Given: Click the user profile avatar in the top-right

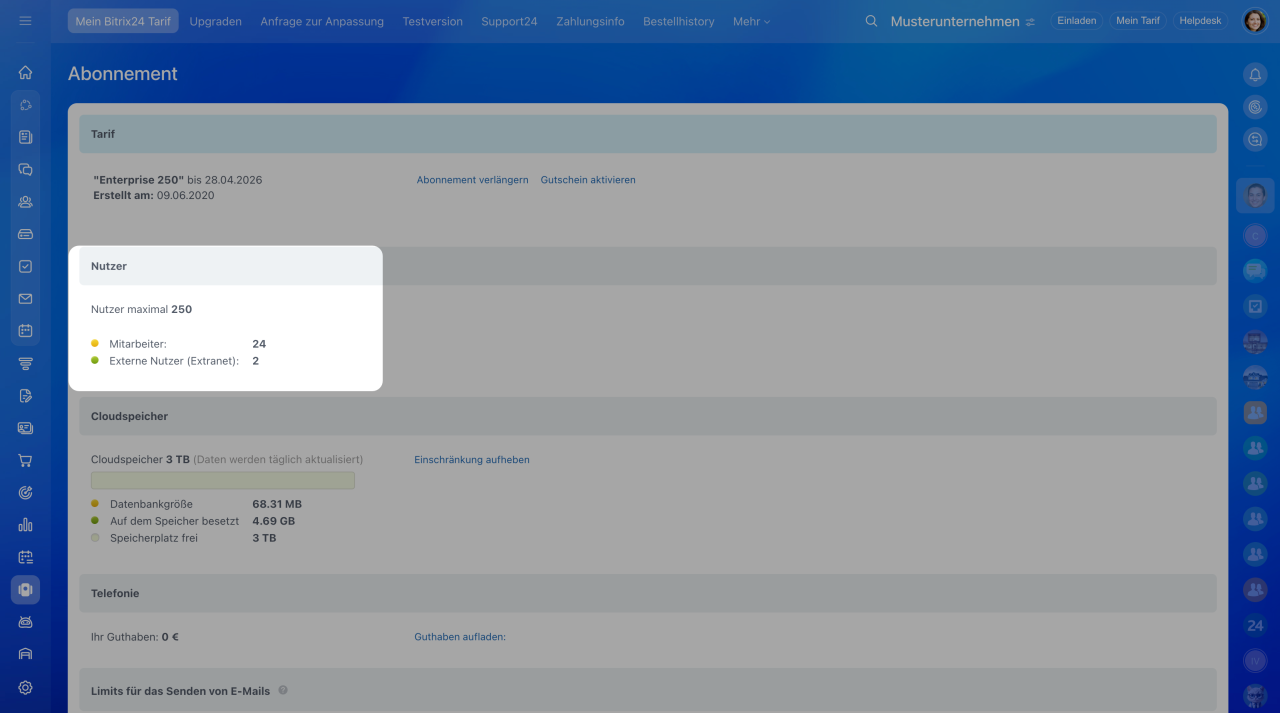Looking at the screenshot, I should pos(1255,20).
